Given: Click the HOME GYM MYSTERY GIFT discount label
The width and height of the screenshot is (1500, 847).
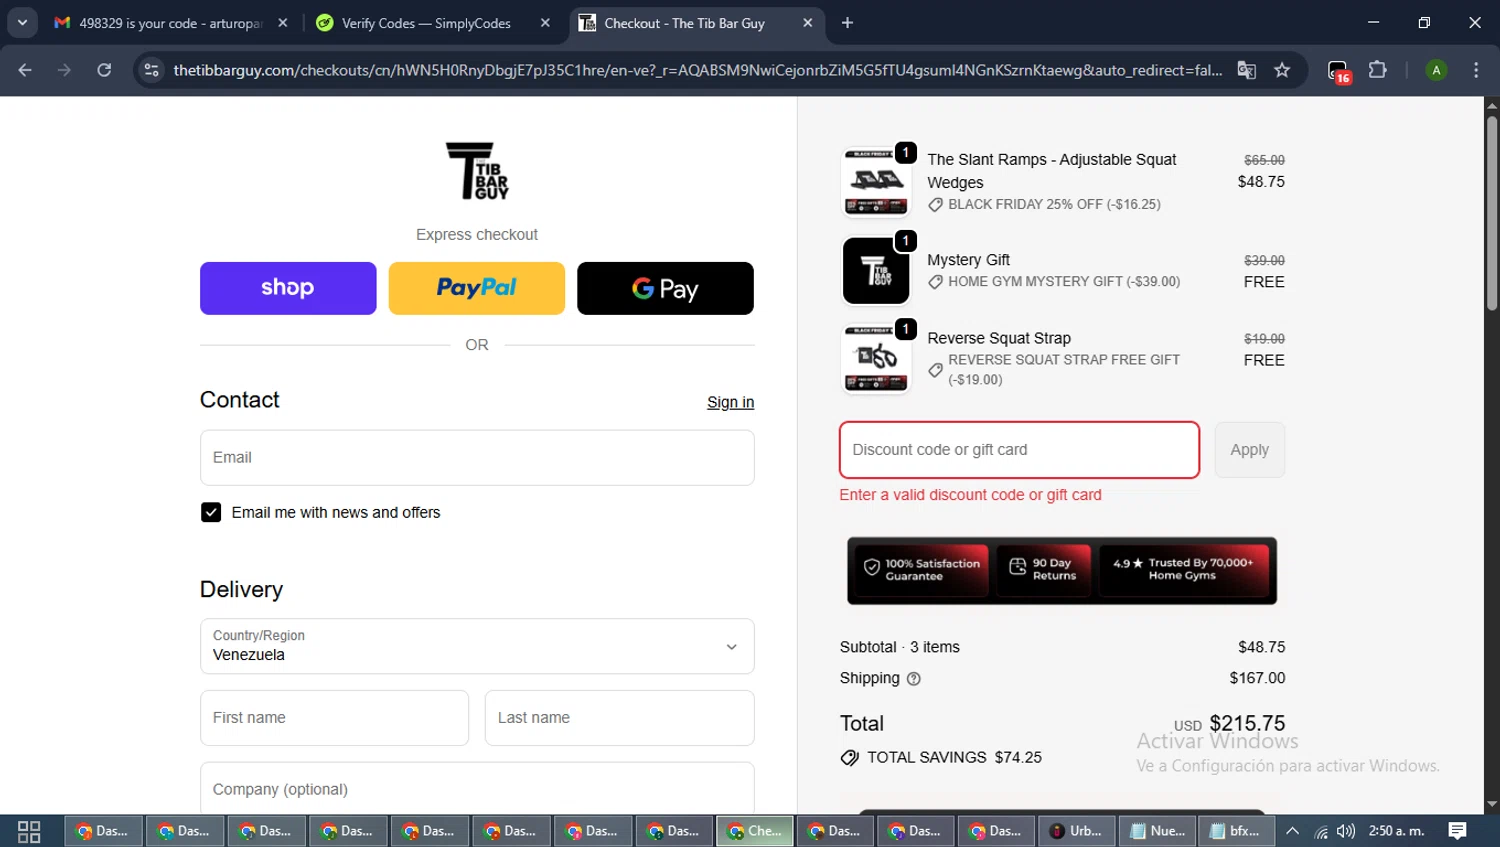Looking at the screenshot, I should (x=1064, y=282).
